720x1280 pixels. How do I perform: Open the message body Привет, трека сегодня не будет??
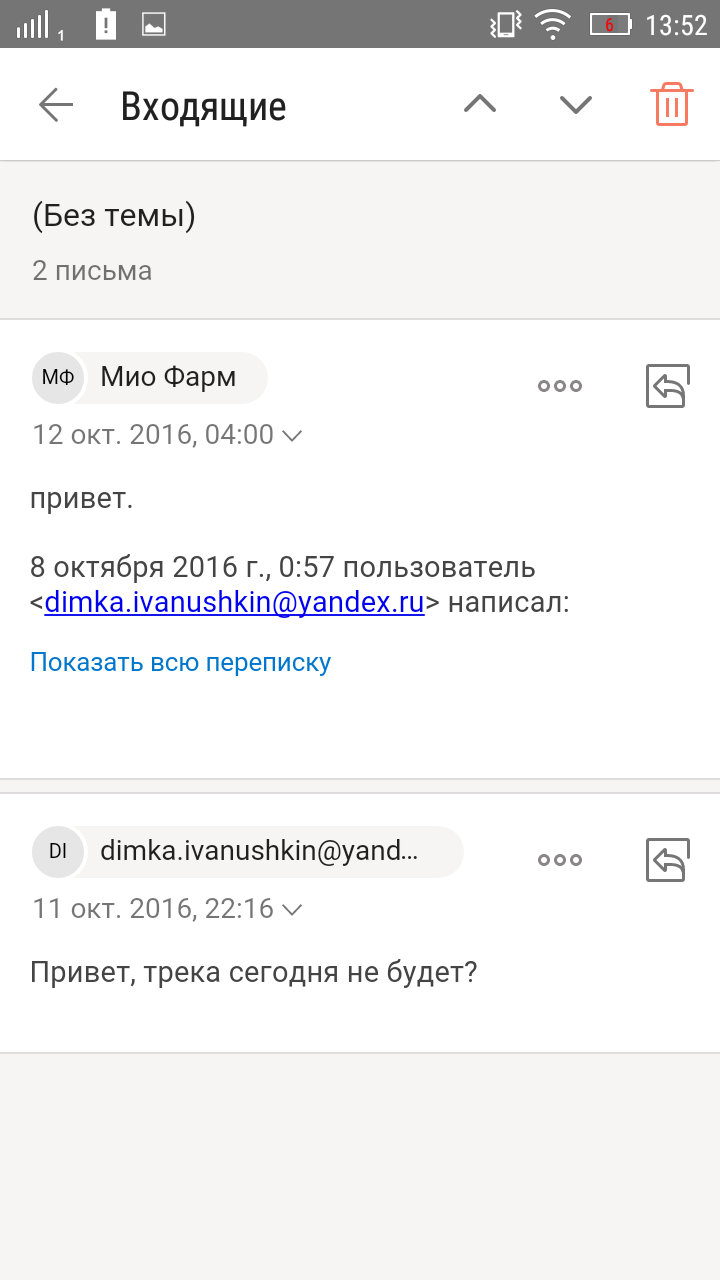254,972
